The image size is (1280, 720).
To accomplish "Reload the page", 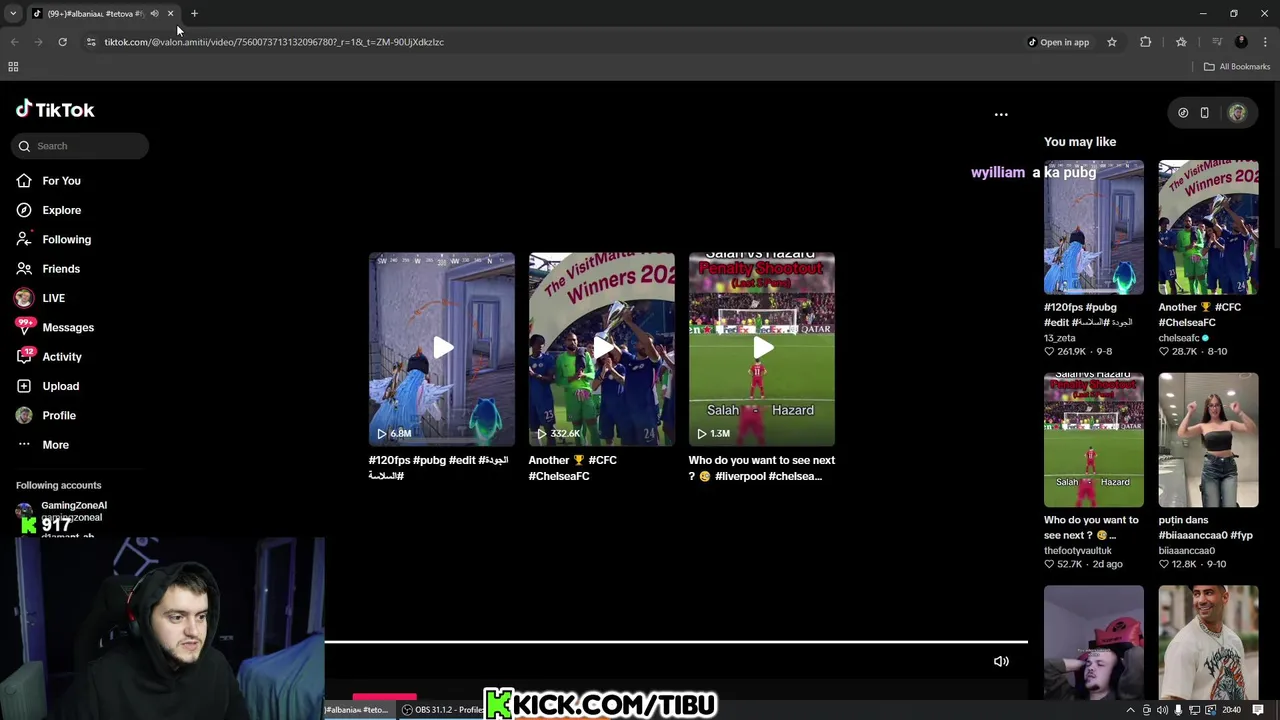I will pyautogui.click(x=62, y=42).
